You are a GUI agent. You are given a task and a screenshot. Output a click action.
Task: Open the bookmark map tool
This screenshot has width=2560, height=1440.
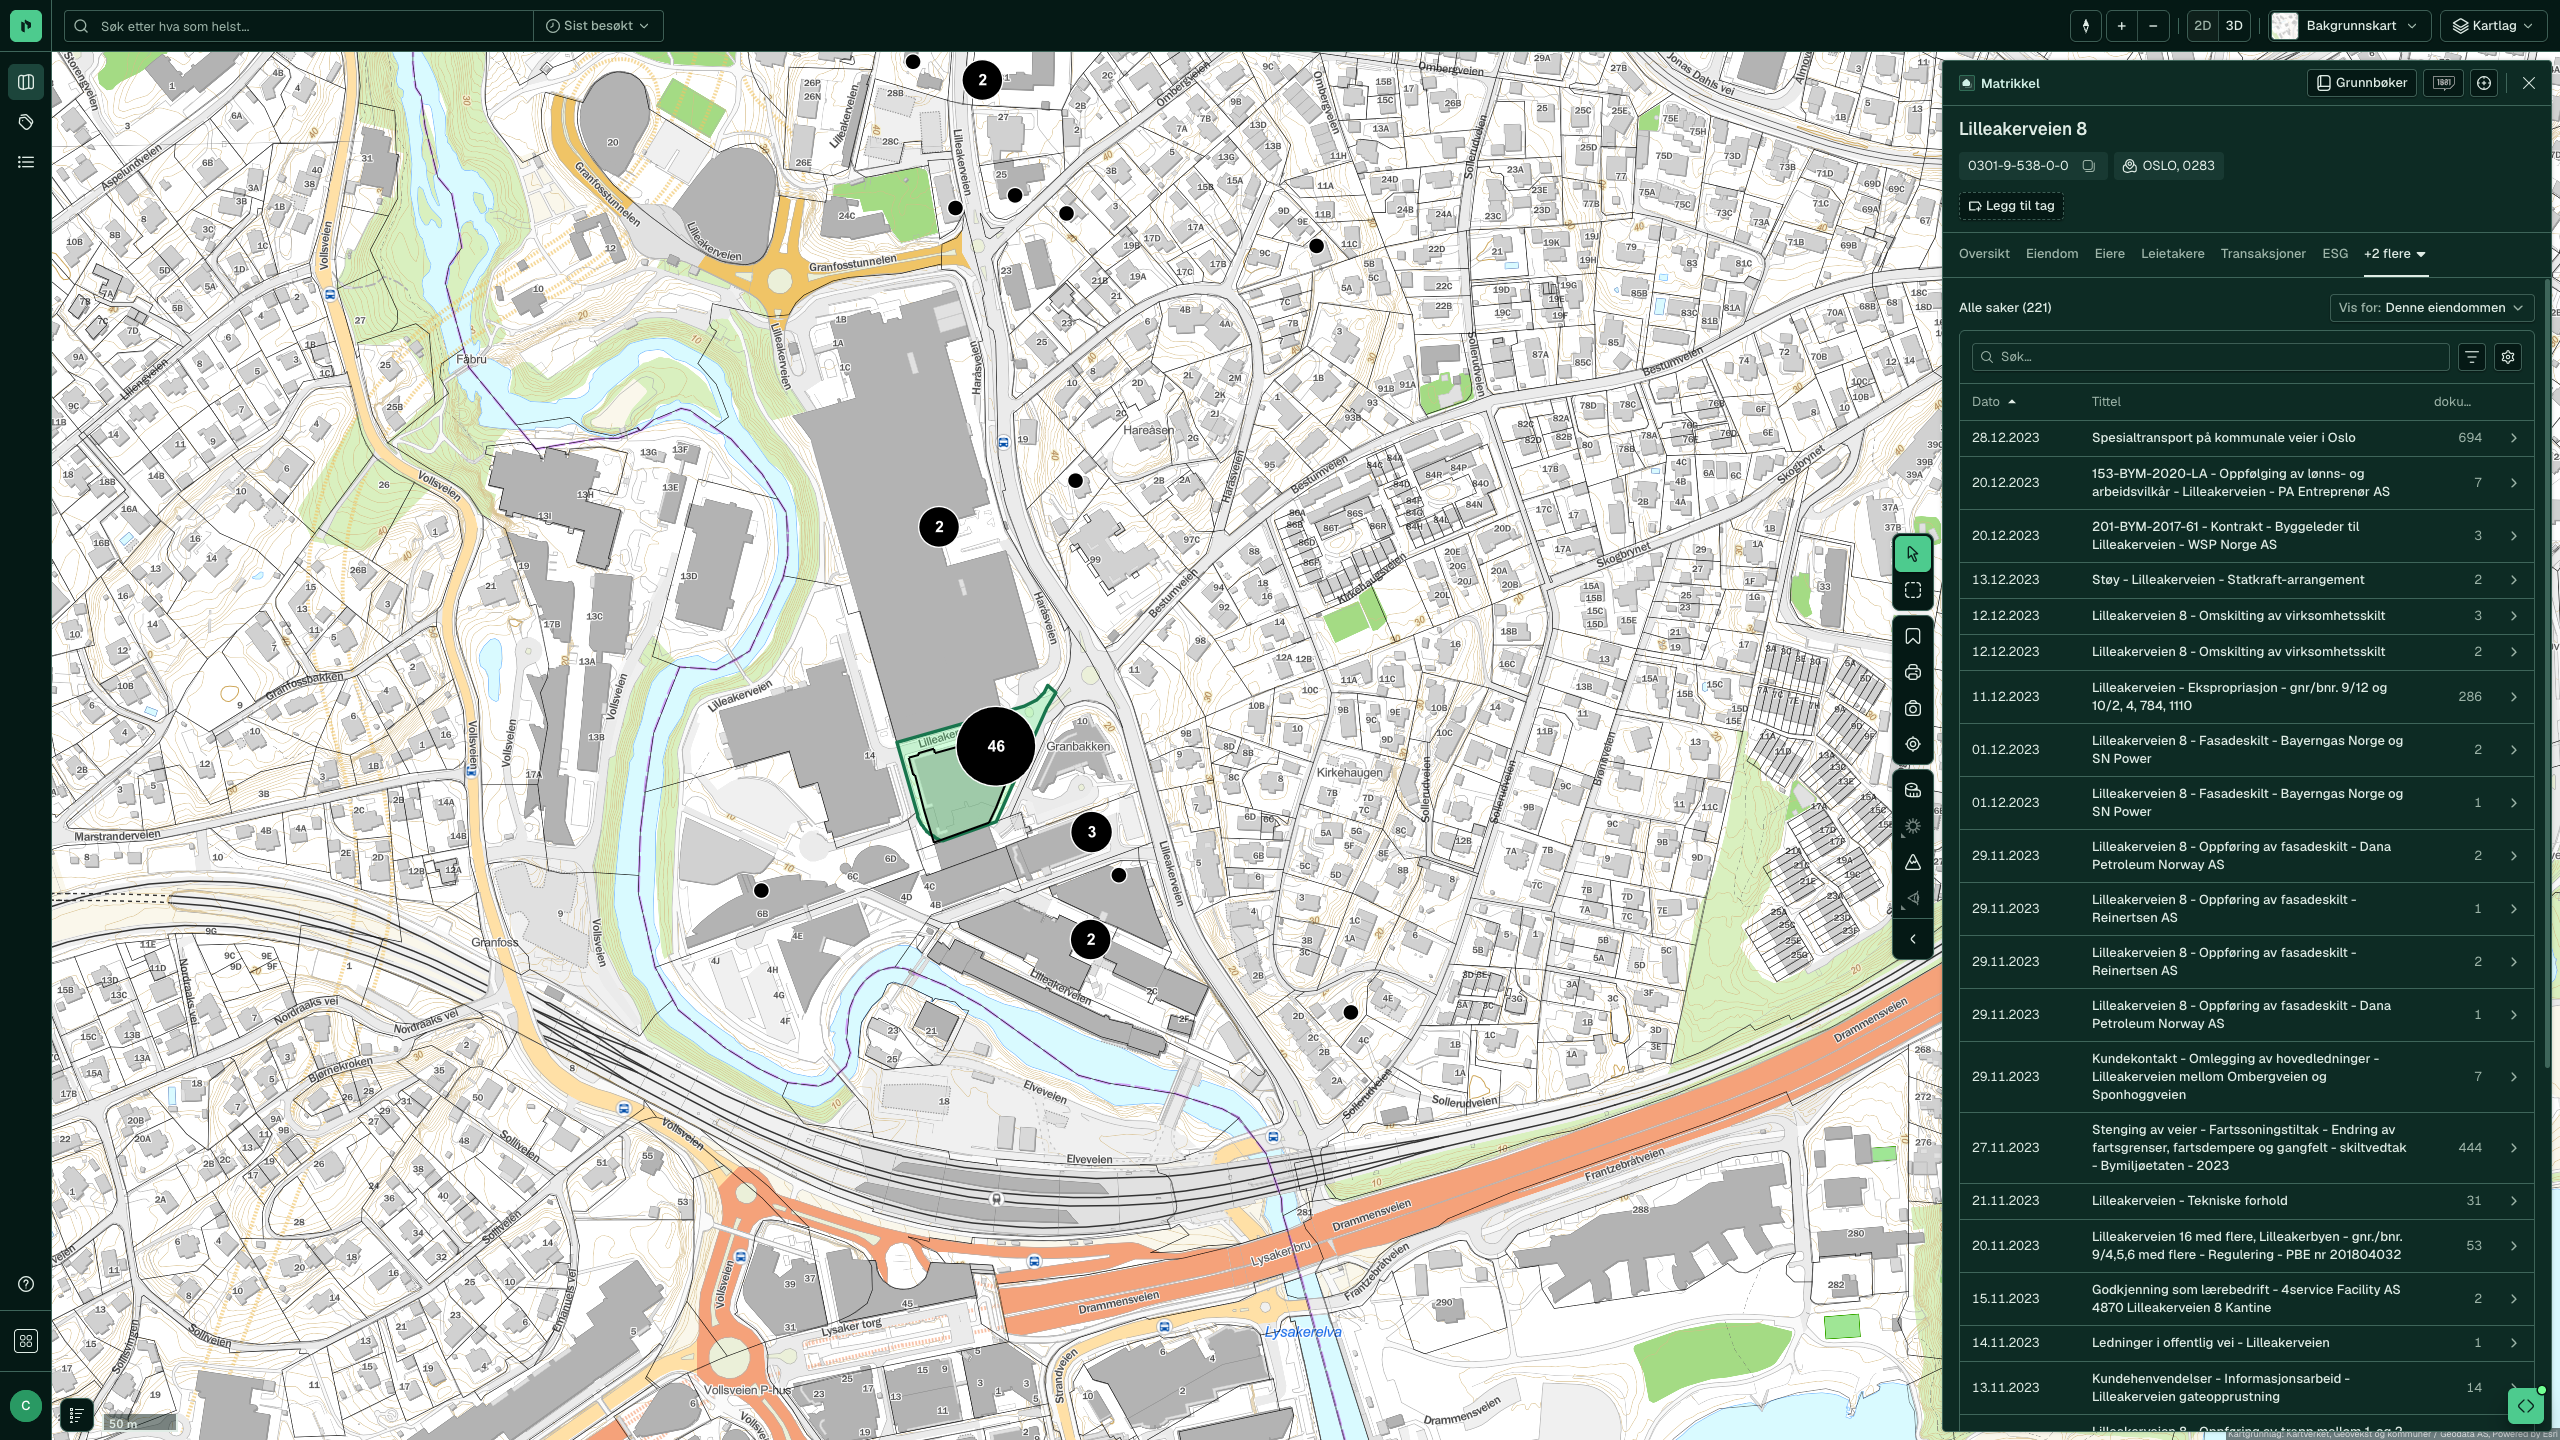point(1912,636)
